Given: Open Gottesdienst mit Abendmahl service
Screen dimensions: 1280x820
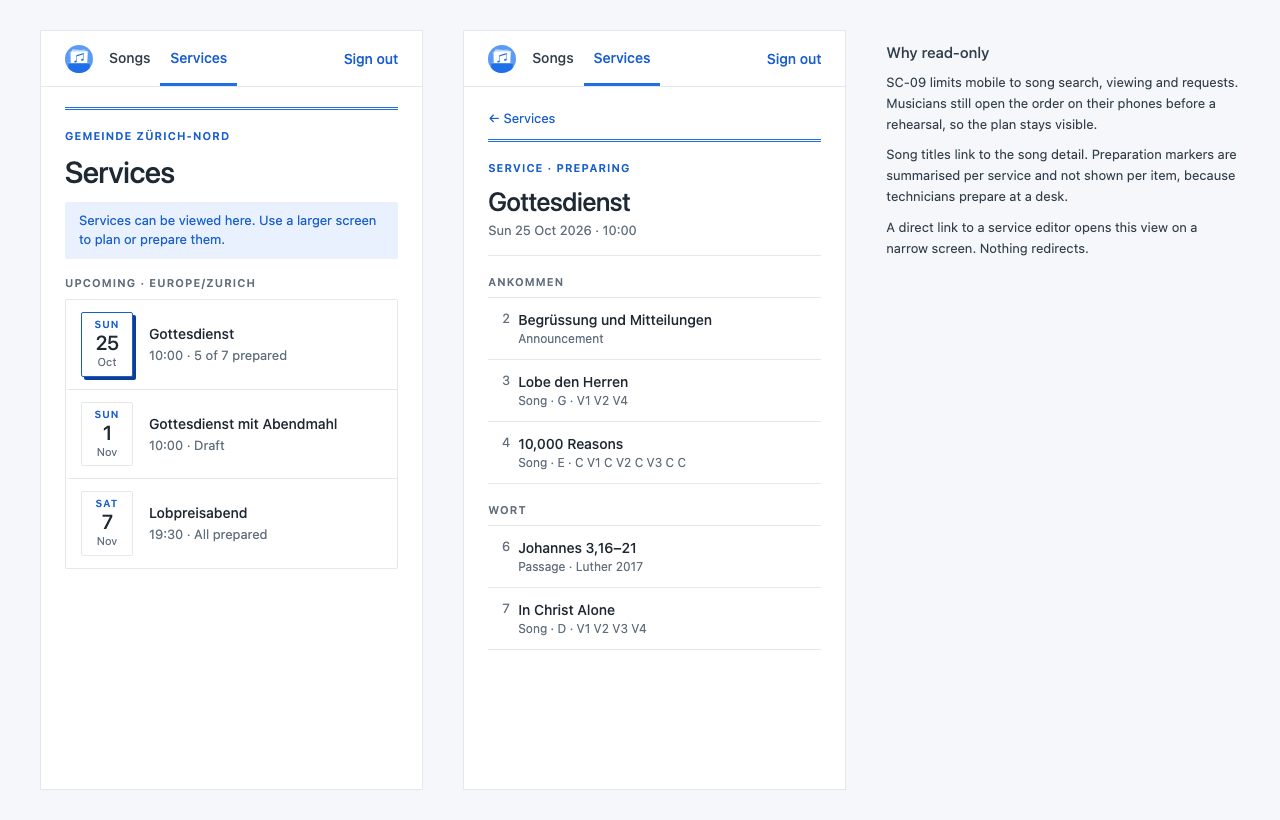Looking at the screenshot, I should tap(231, 434).
